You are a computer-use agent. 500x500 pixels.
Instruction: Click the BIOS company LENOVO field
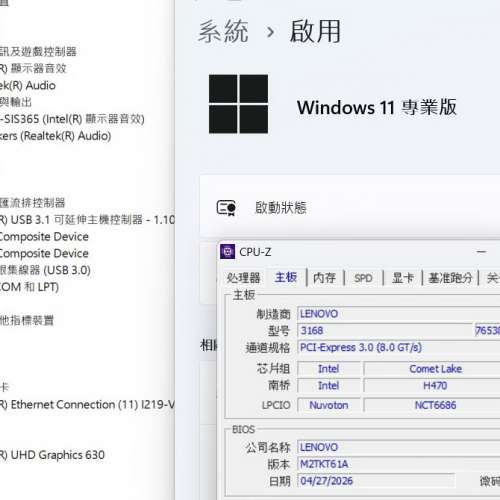pyautogui.click(x=398, y=447)
